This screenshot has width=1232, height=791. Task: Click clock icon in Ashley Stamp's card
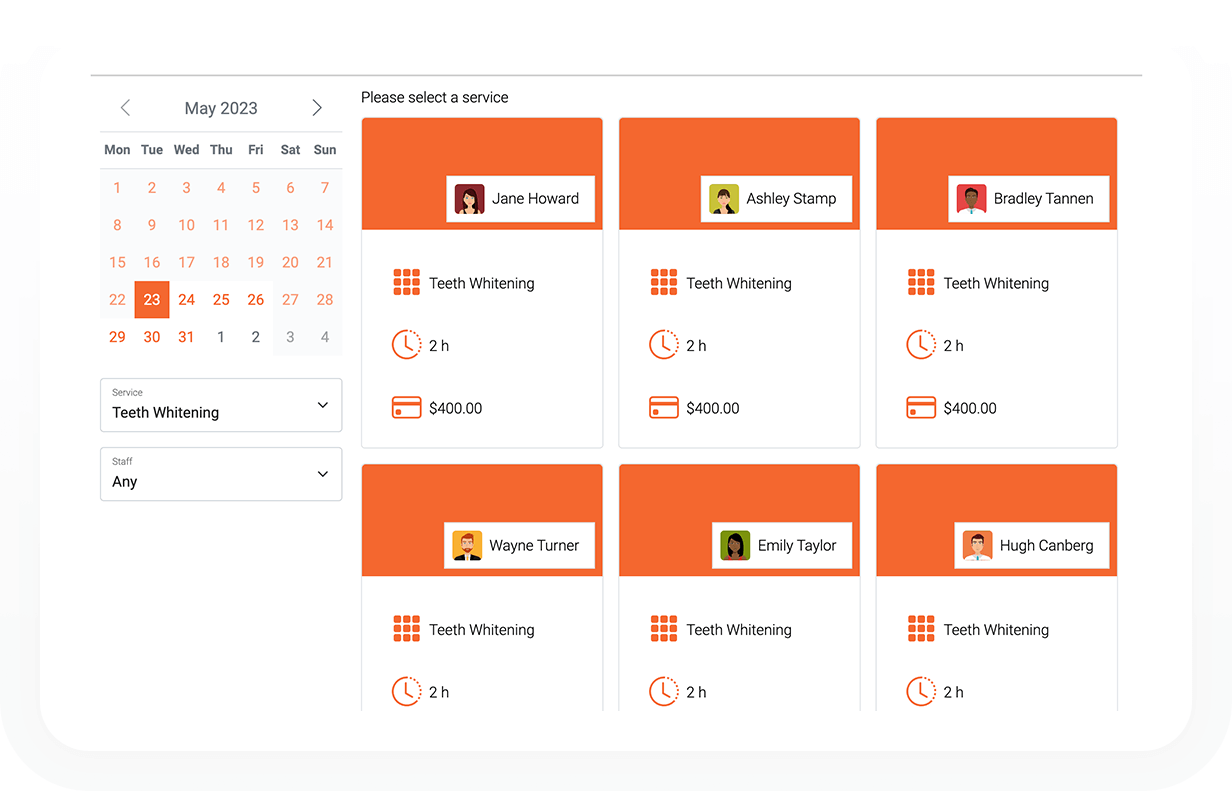[664, 345]
